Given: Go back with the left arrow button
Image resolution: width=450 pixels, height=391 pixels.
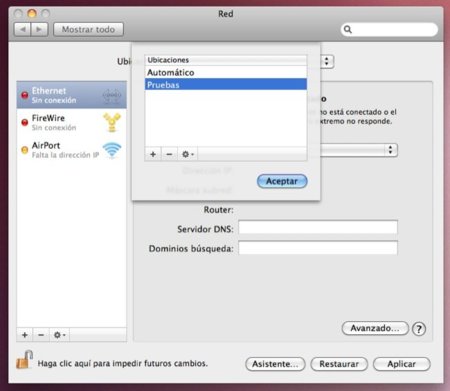Looking at the screenshot, I should (x=23, y=29).
